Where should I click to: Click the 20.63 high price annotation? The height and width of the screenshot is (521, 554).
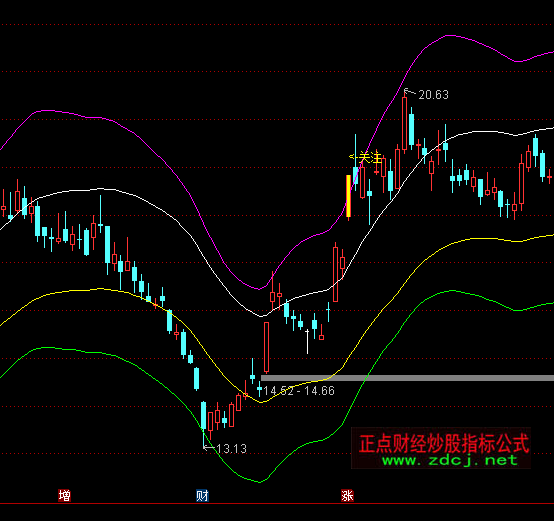point(433,95)
